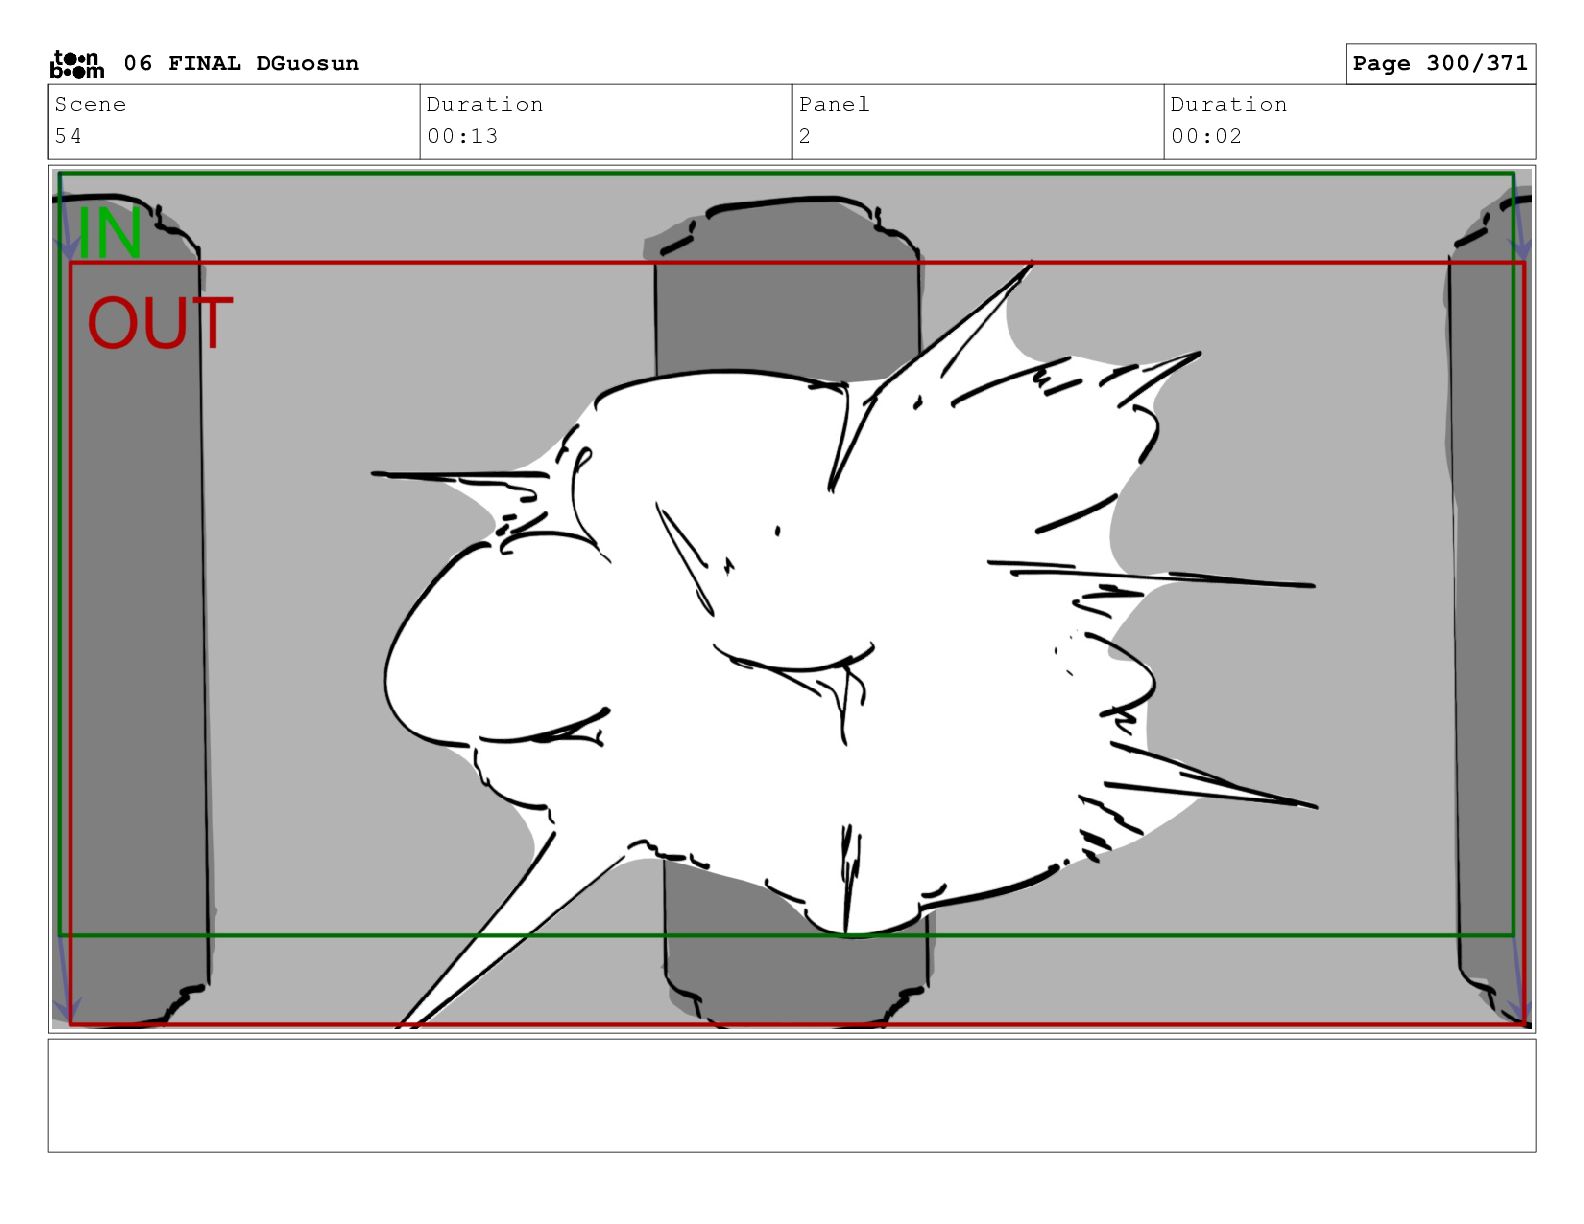Click the 'Page 300/371' page indicator
The height and width of the screenshot is (1224, 1584).
click(x=1440, y=63)
